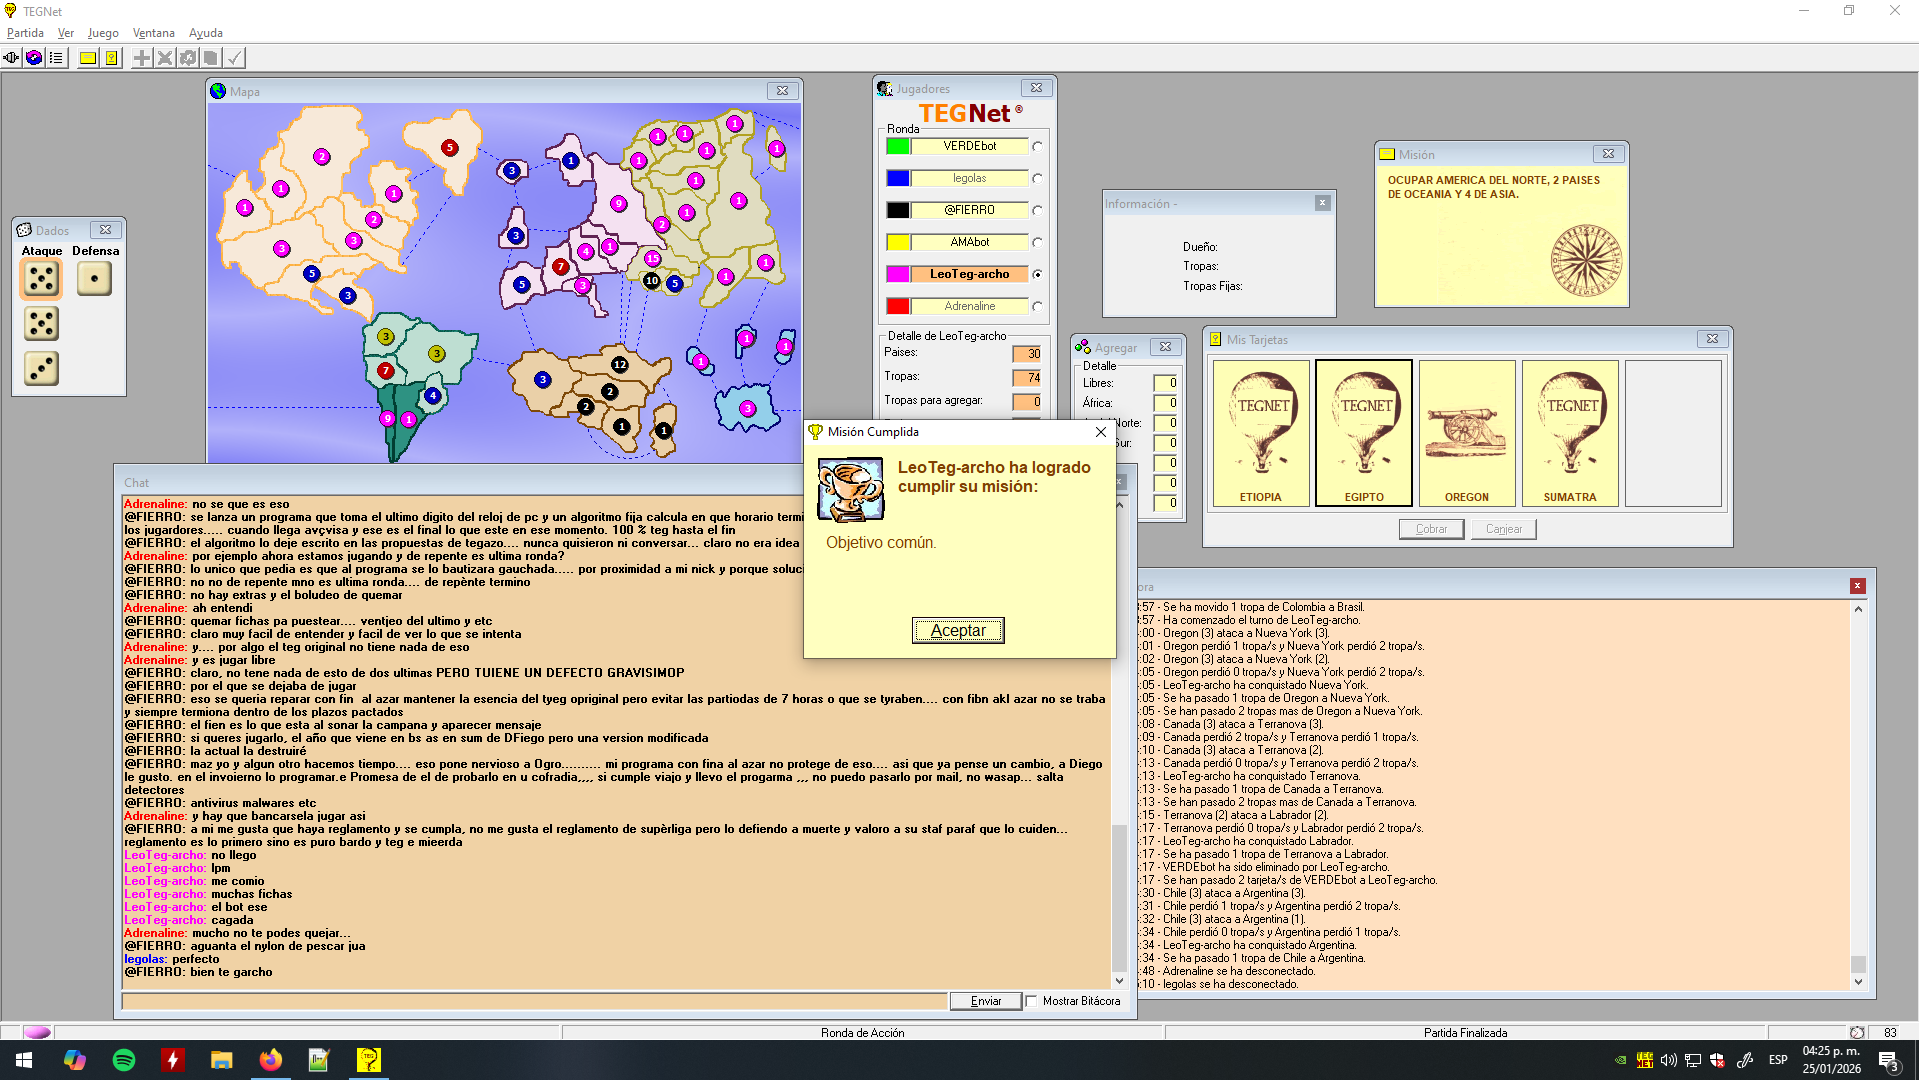Click the magenta LeoTeg-archo color swatch

(x=897, y=274)
